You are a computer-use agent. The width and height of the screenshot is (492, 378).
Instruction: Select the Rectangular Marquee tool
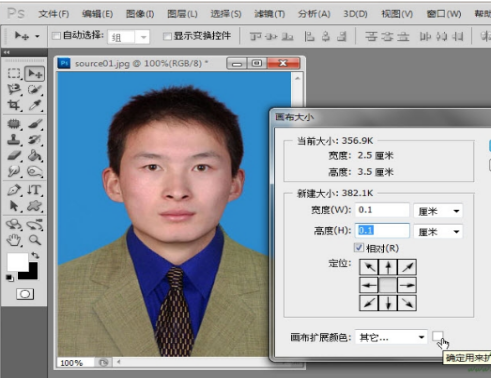pyautogui.click(x=14, y=73)
